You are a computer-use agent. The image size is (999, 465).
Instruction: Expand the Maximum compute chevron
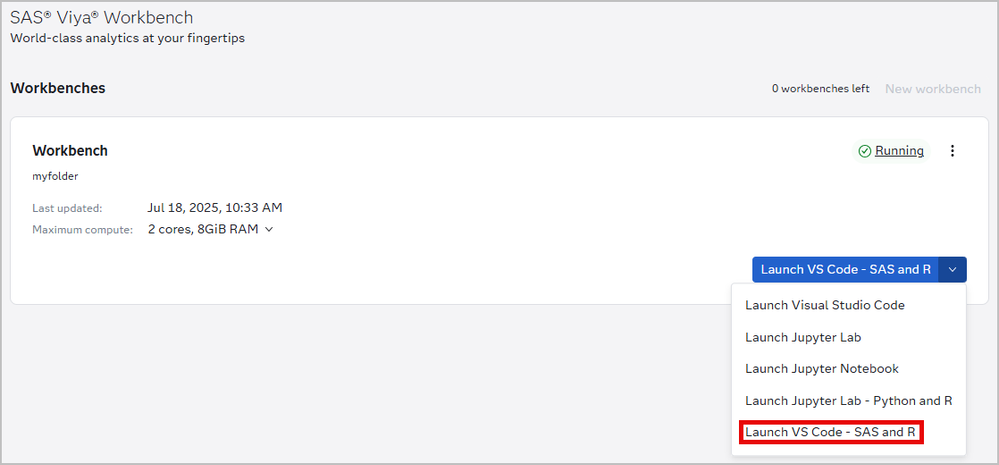point(269,230)
